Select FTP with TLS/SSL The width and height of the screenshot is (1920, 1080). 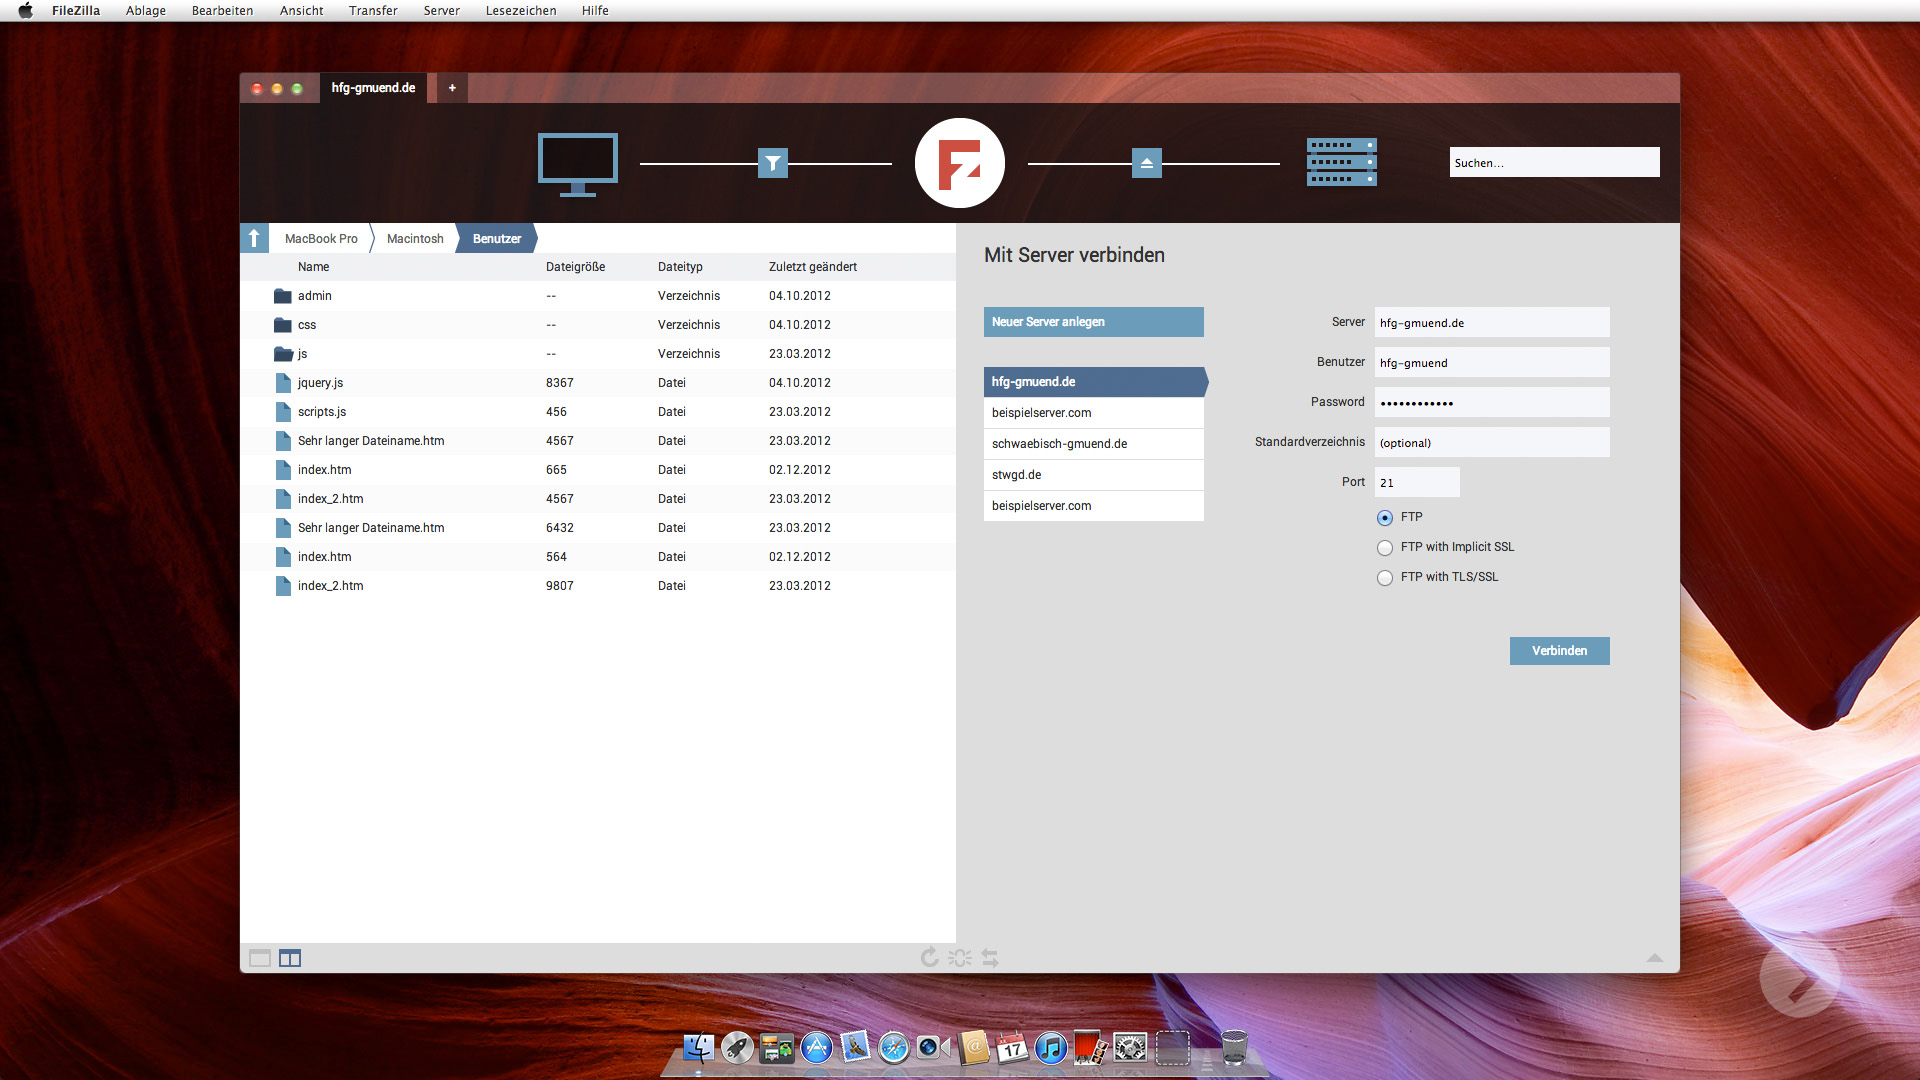point(1385,577)
